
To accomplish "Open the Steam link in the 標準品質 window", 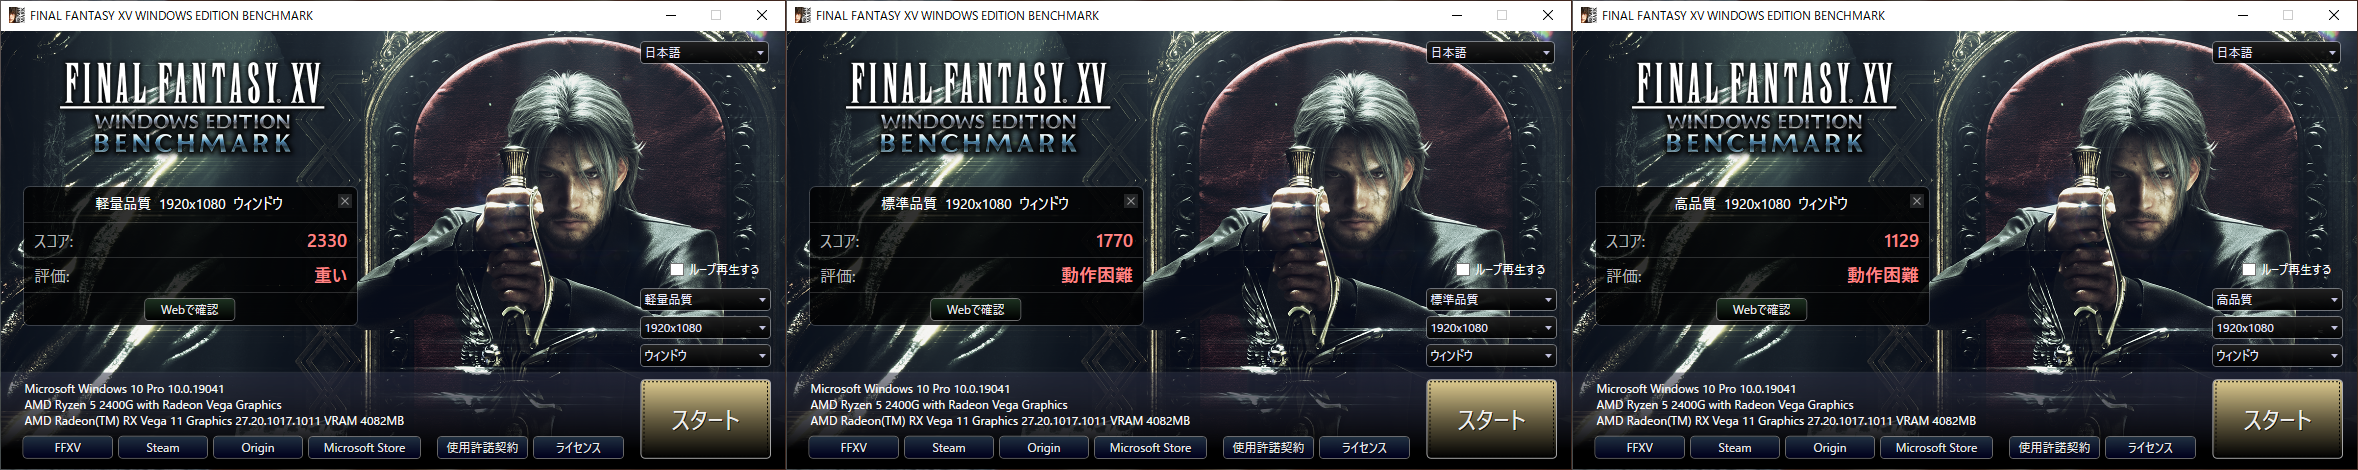I will pos(949,448).
